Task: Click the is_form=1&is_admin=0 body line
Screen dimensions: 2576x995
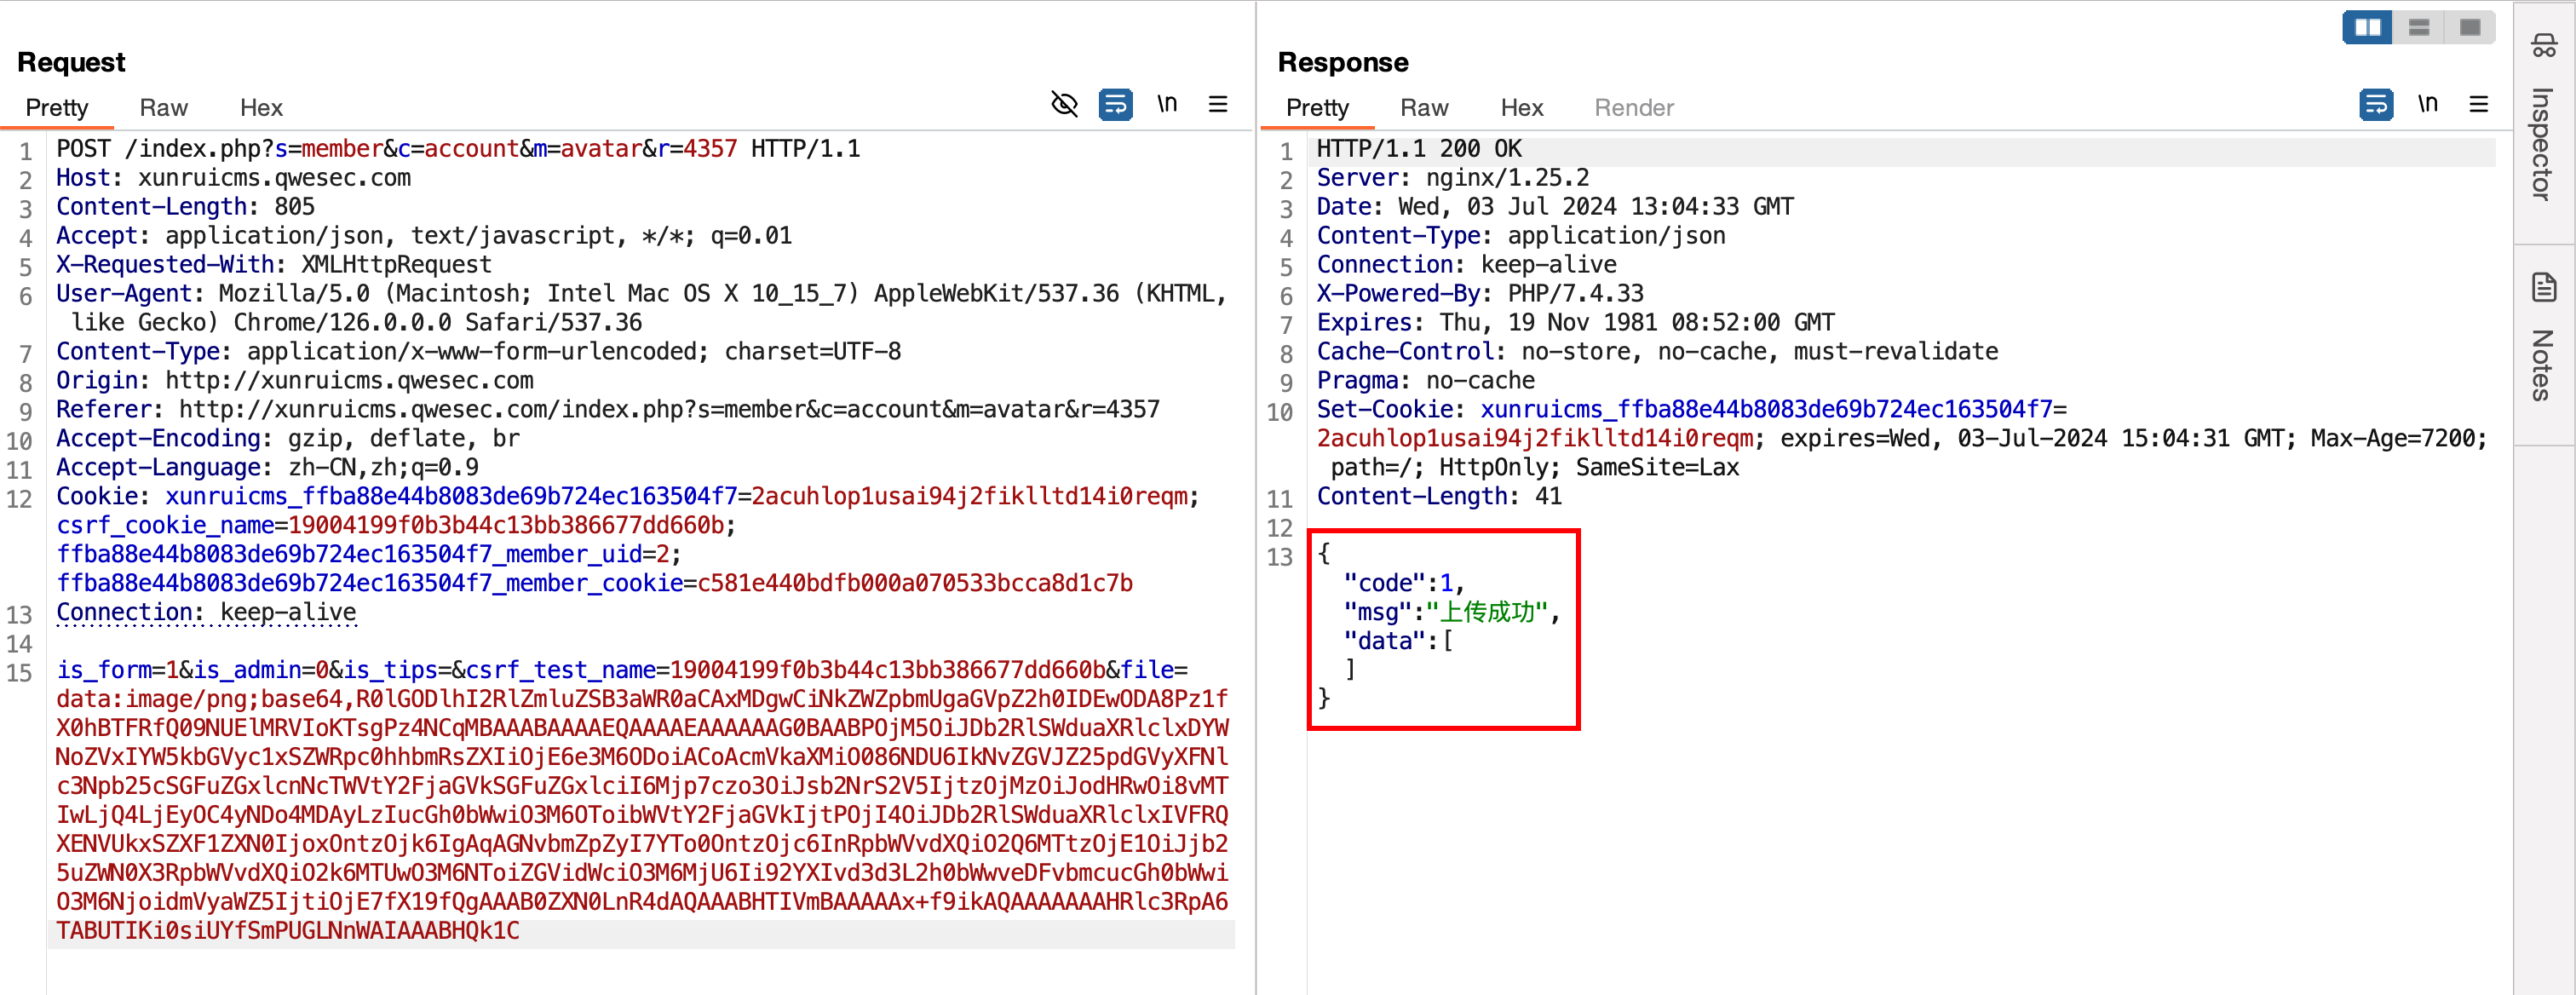Action: click(x=622, y=671)
